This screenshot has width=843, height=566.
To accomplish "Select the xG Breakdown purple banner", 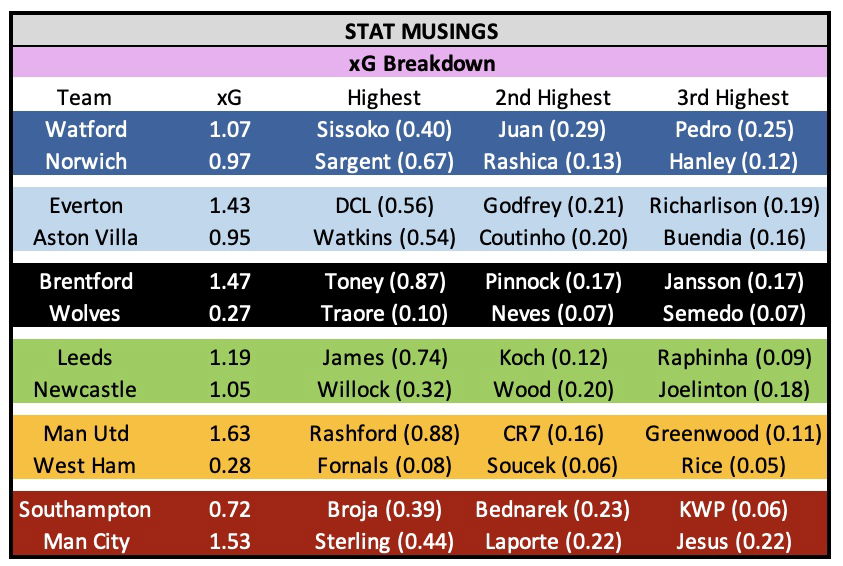I will tap(421, 63).
